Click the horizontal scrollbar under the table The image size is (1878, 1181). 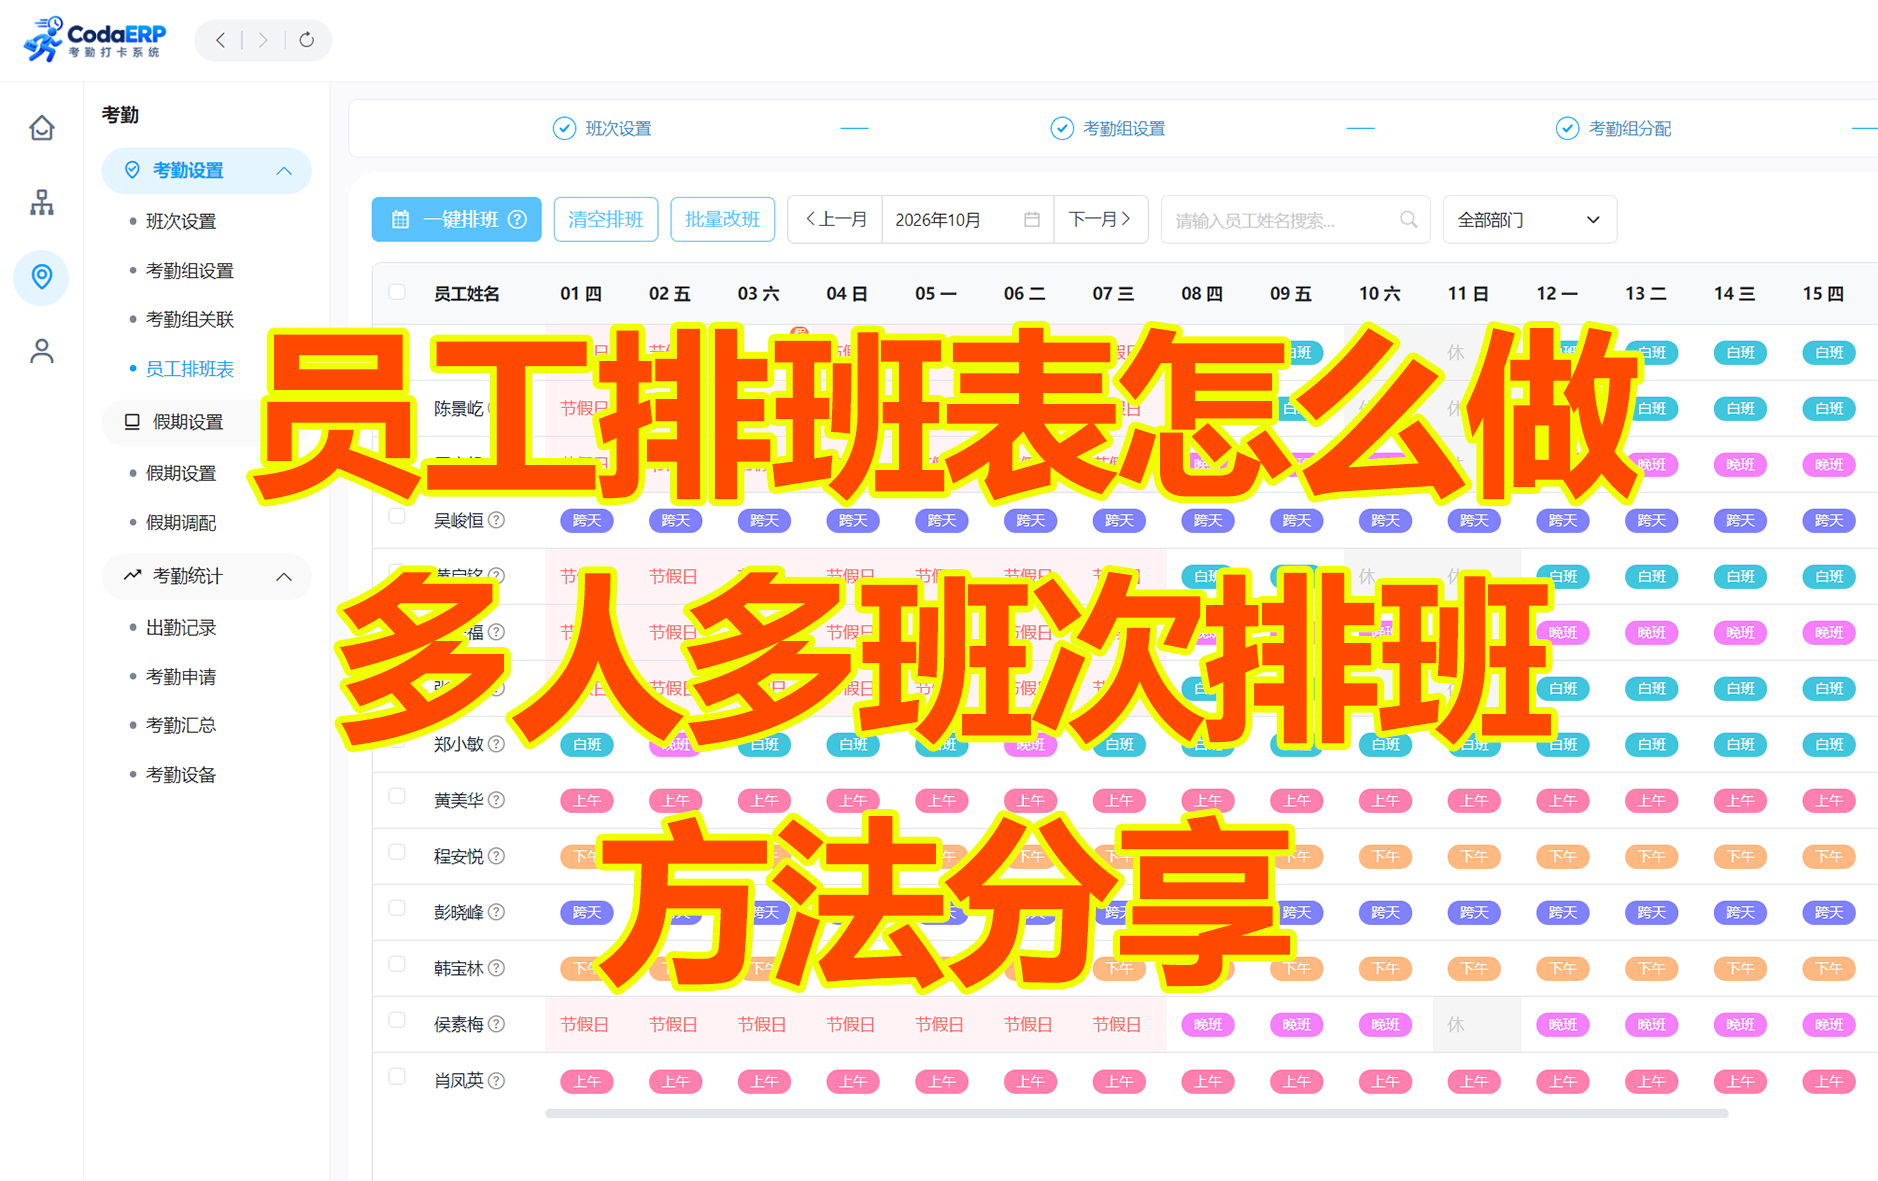(1136, 1113)
